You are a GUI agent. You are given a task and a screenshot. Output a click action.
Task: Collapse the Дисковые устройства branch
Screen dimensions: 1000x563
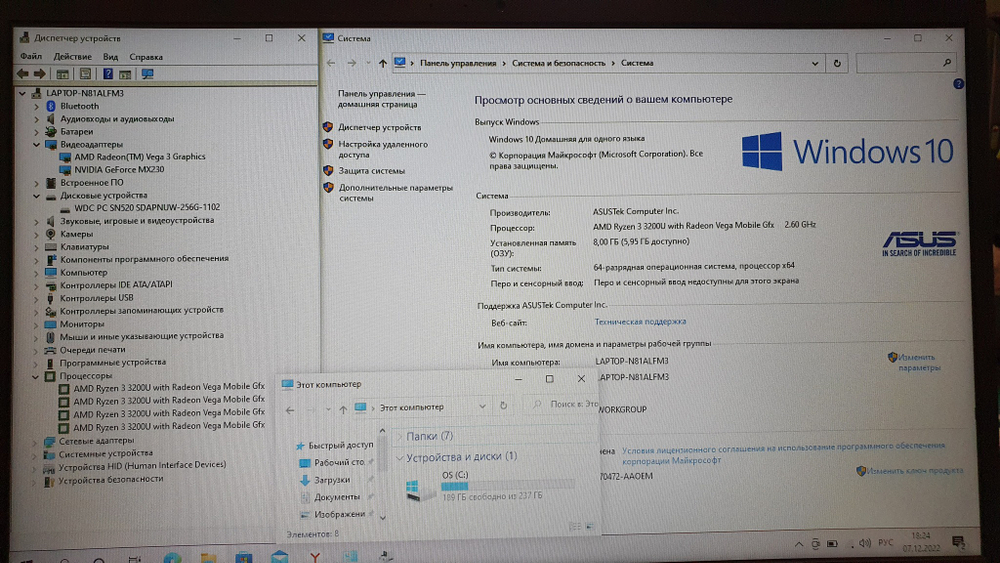point(36,196)
